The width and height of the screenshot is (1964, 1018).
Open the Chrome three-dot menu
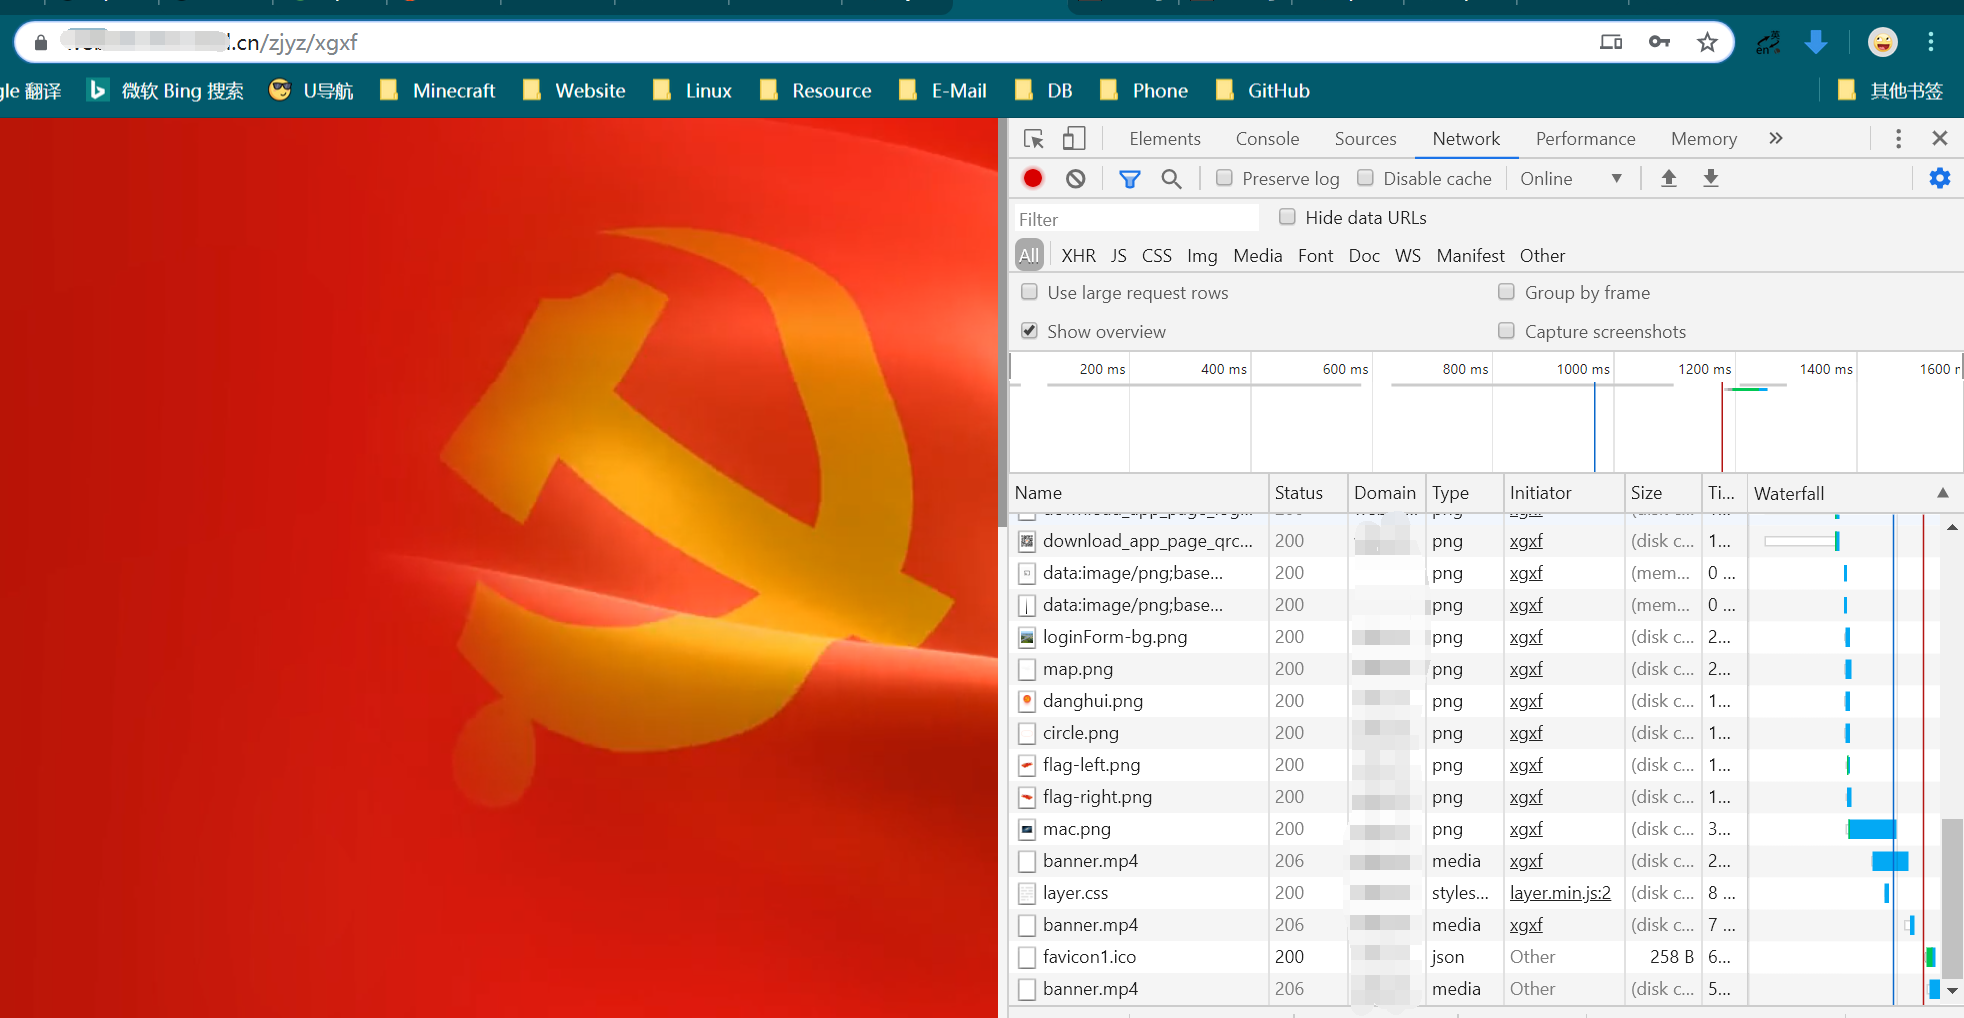[1931, 42]
